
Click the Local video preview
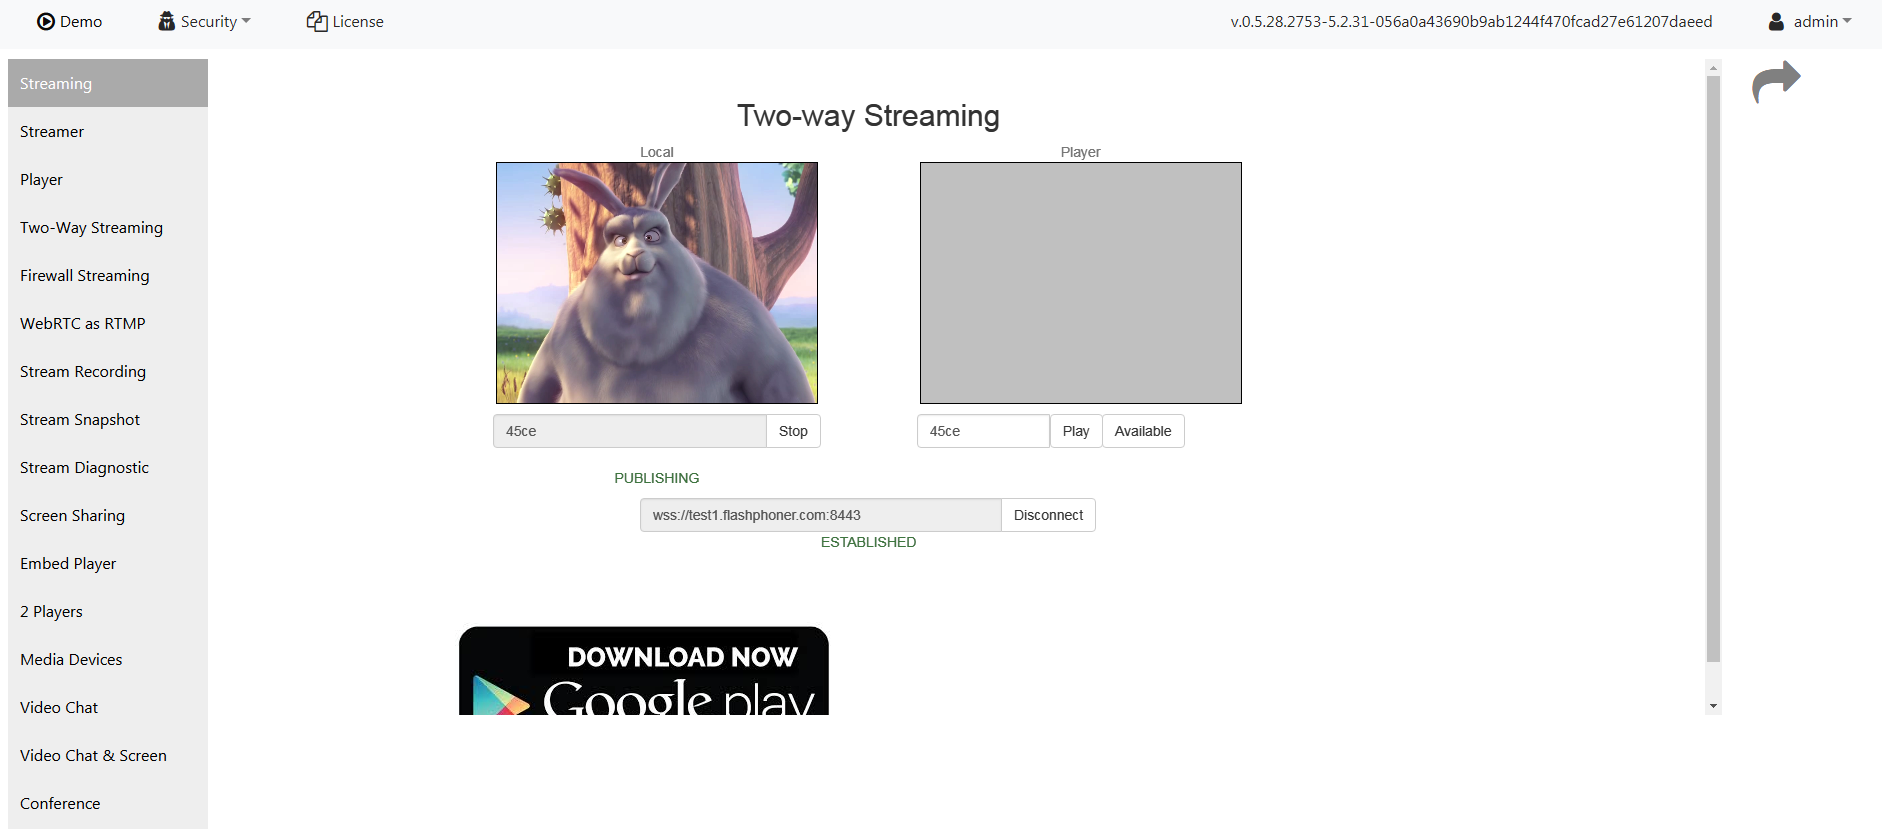click(657, 283)
